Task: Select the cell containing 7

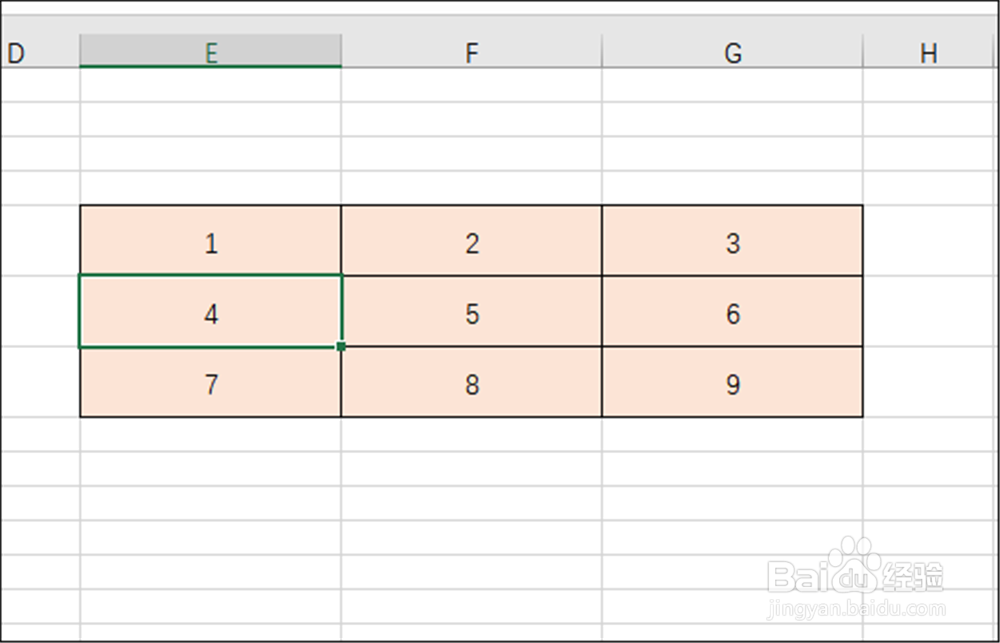Action: click(x=210, y=383)
